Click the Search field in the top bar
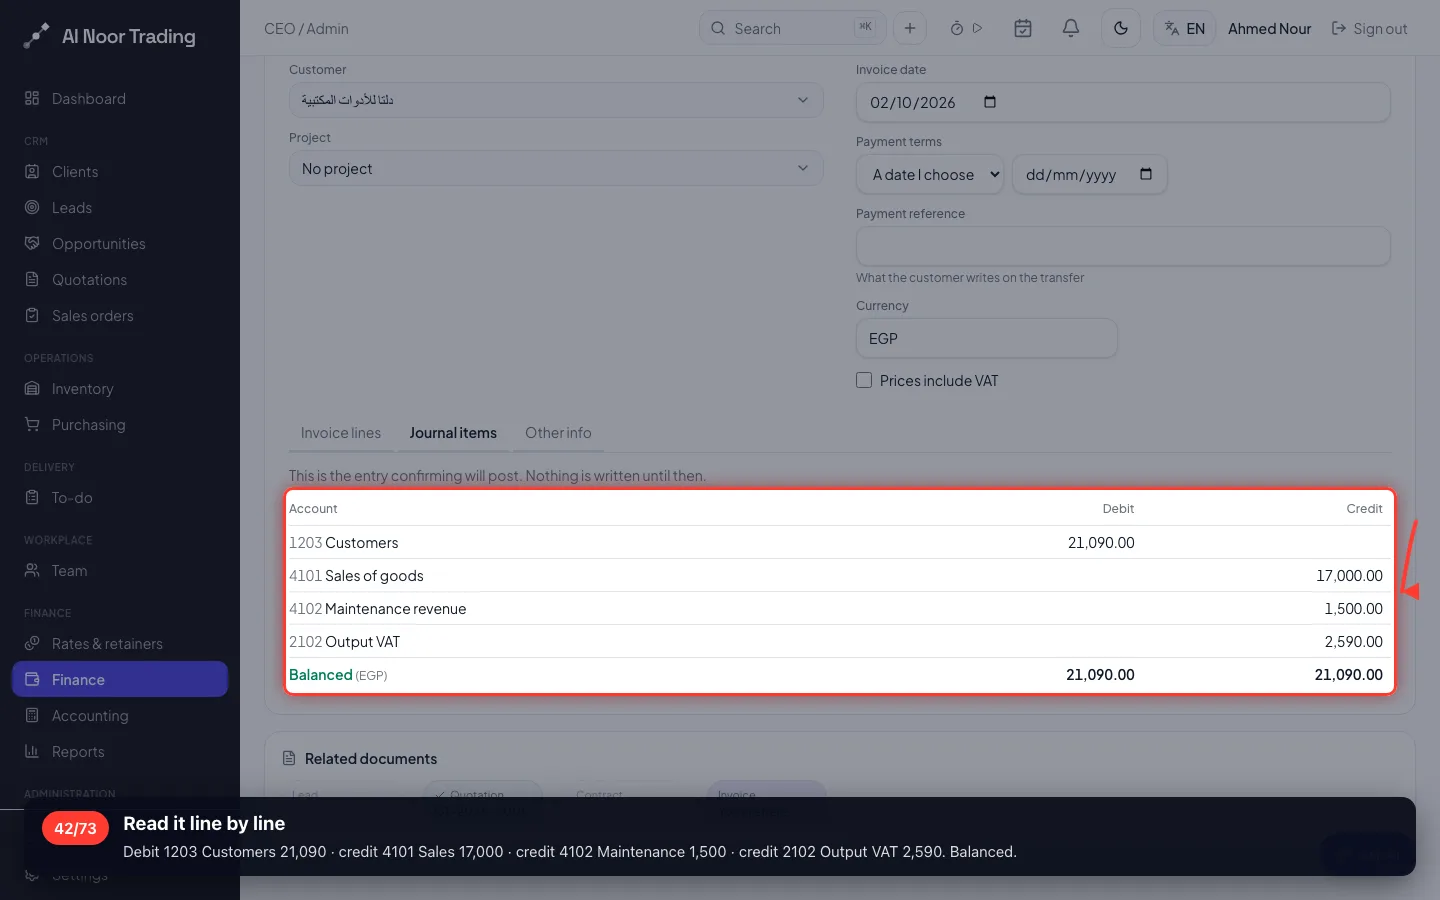Viewport: 1440px width, 900px height. coord(792,28)
